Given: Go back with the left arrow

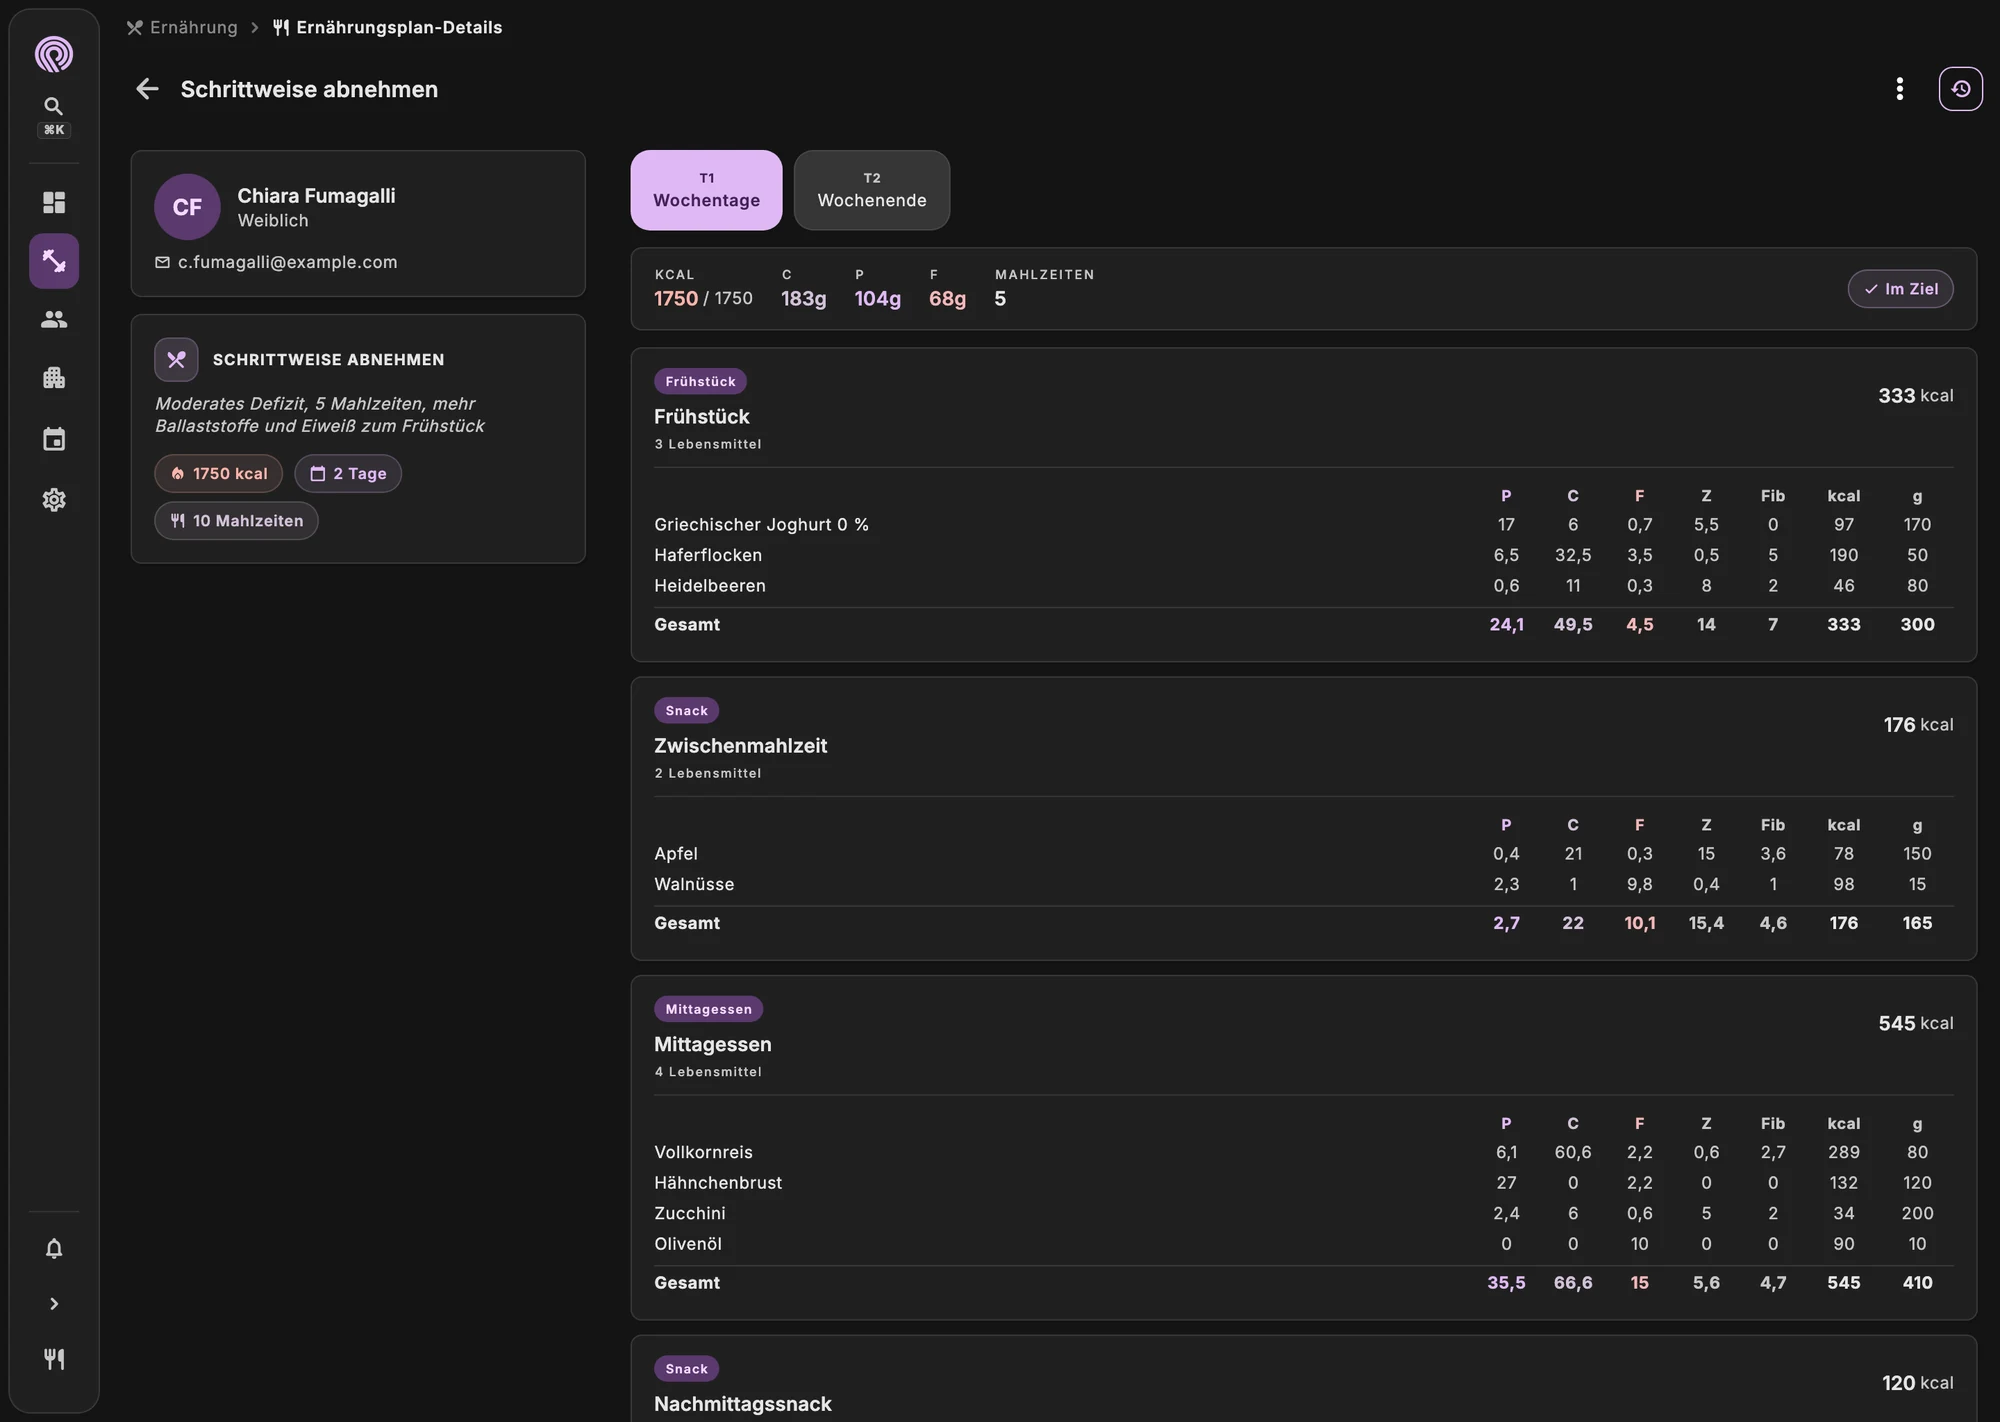Looking at the screenshot, I should [x=147, y=89].
